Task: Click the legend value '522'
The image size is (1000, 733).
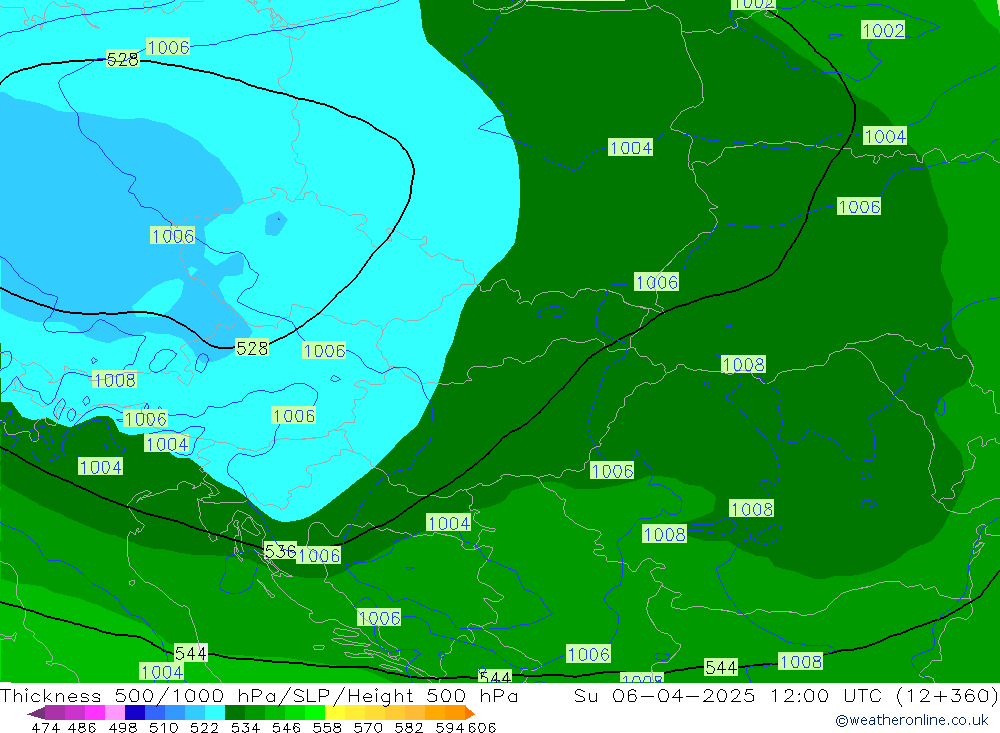Action: click(204, 727)
